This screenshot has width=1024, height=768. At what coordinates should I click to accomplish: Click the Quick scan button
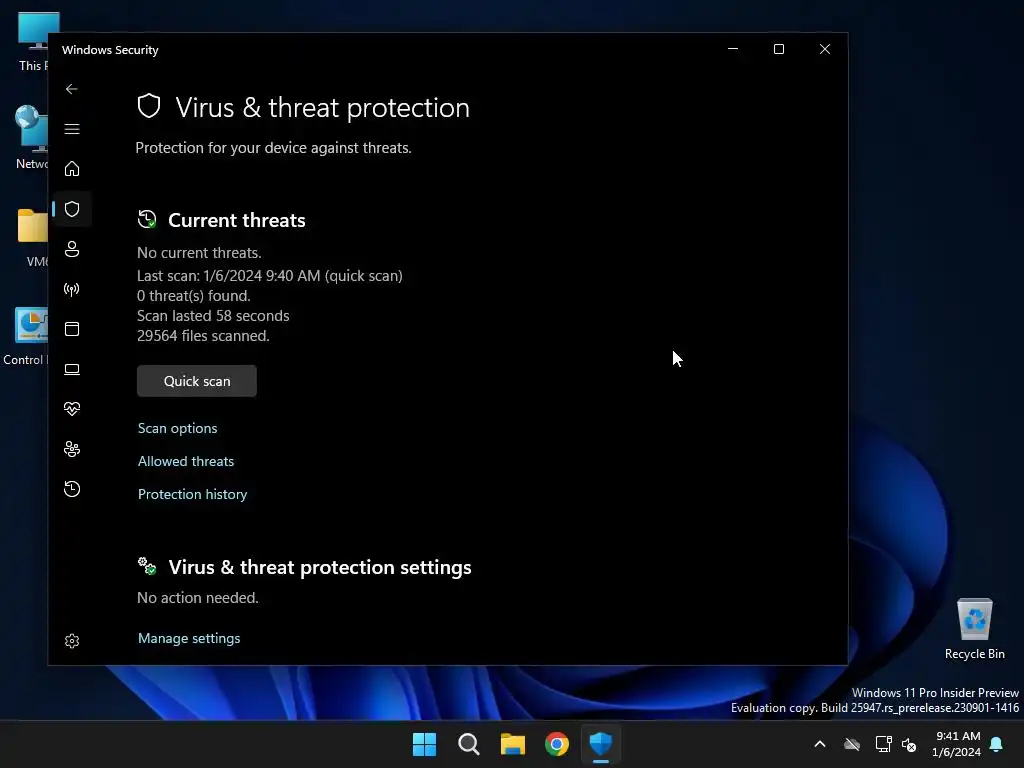click(197, 381)
